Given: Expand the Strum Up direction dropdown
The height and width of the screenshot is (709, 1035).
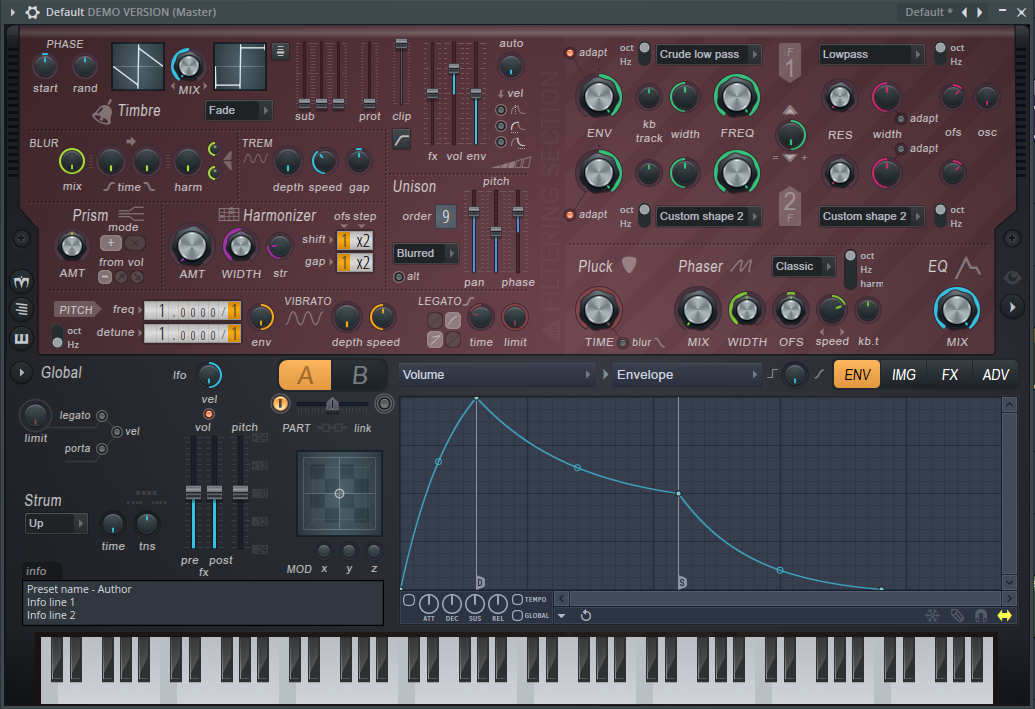Looking at the screenshot, I should 56,523.
